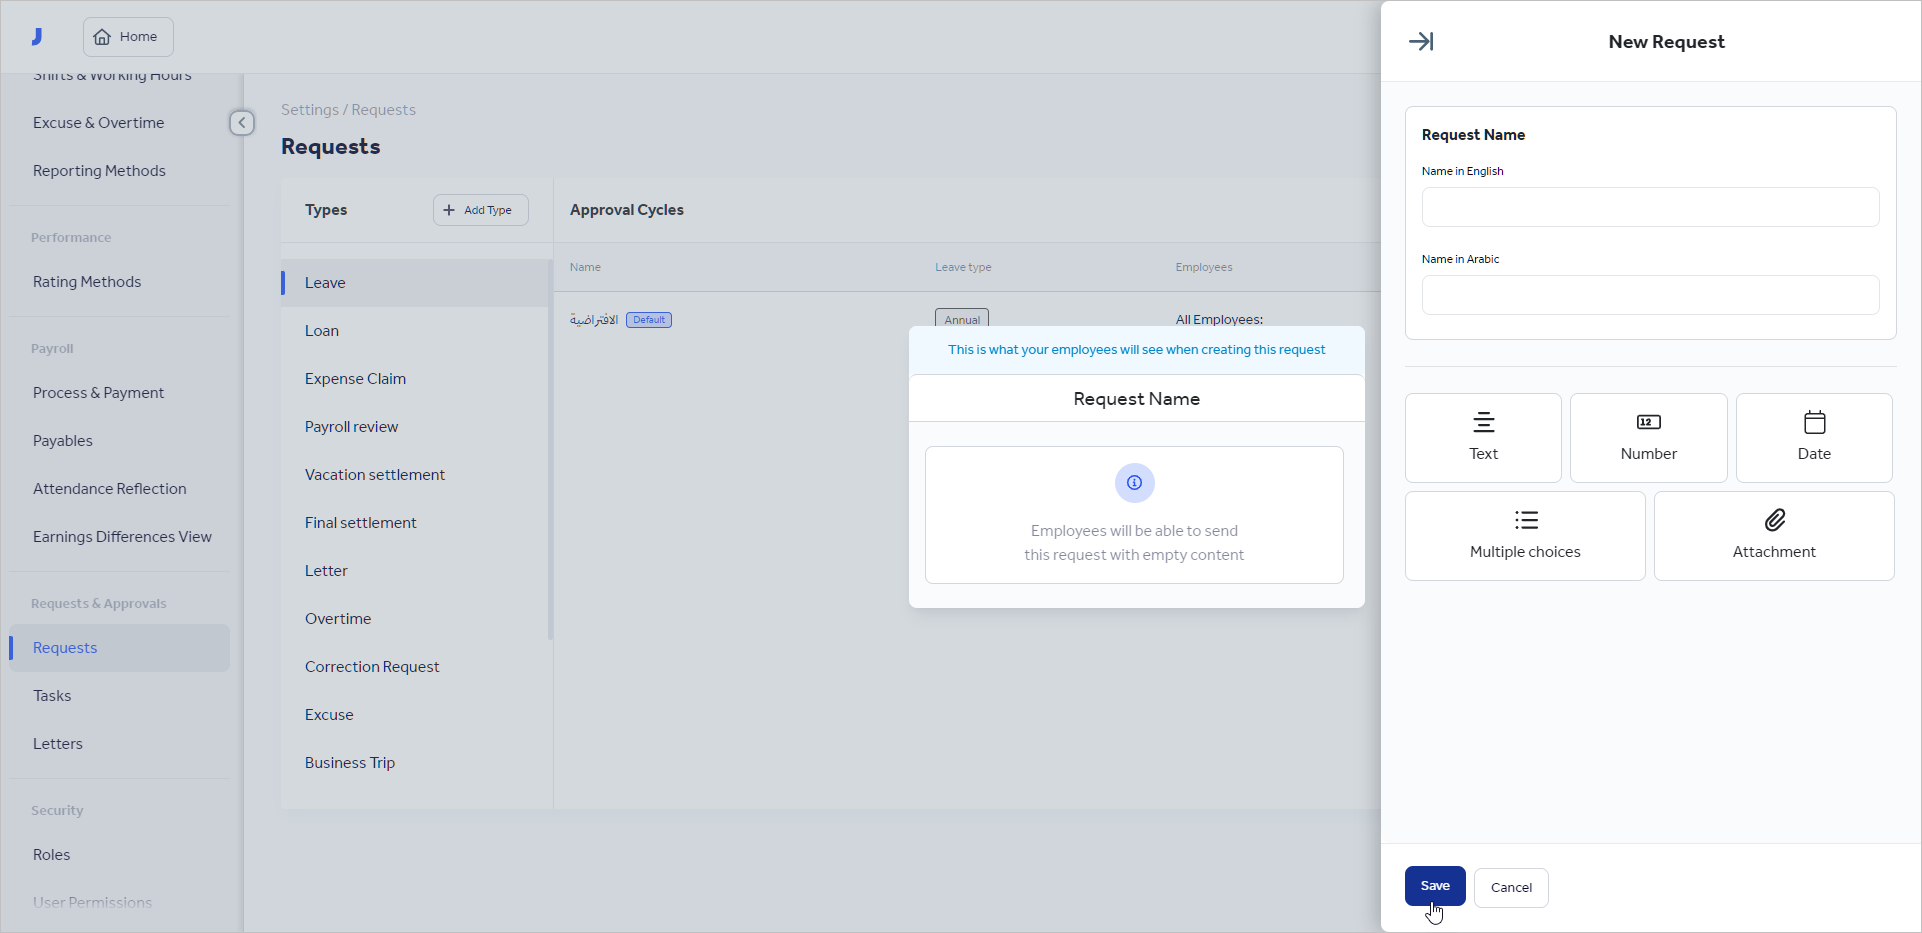Select the Loan request type
Image resolution: width=1922 pixels, height=933 pixels.
[321, 330]
